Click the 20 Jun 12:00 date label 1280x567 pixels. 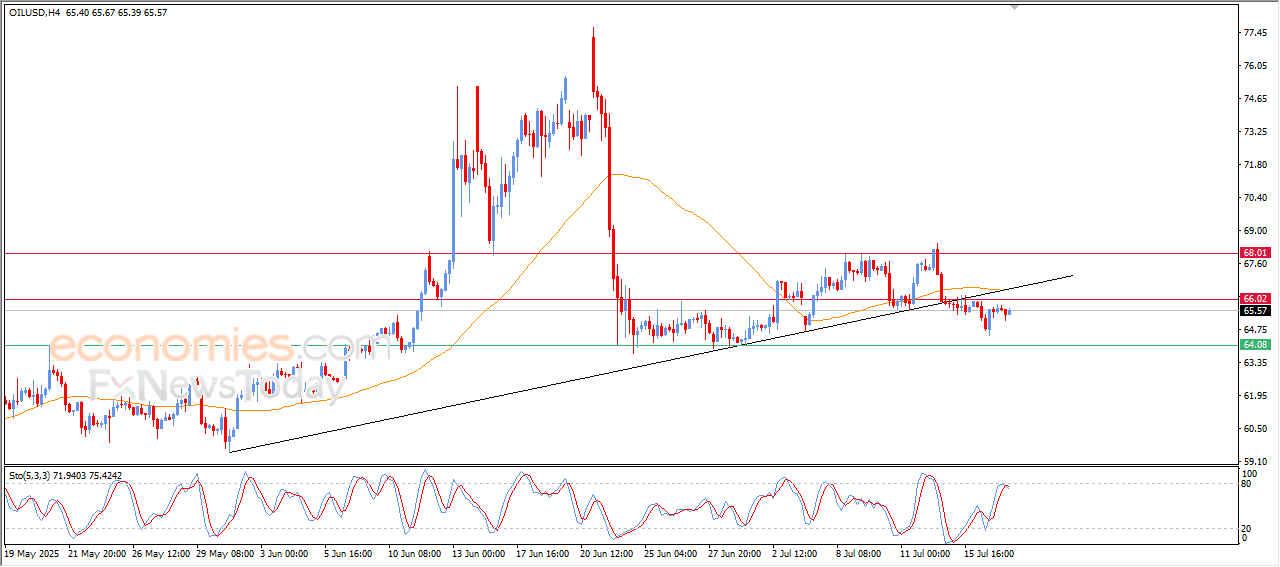tap(608, 552)
